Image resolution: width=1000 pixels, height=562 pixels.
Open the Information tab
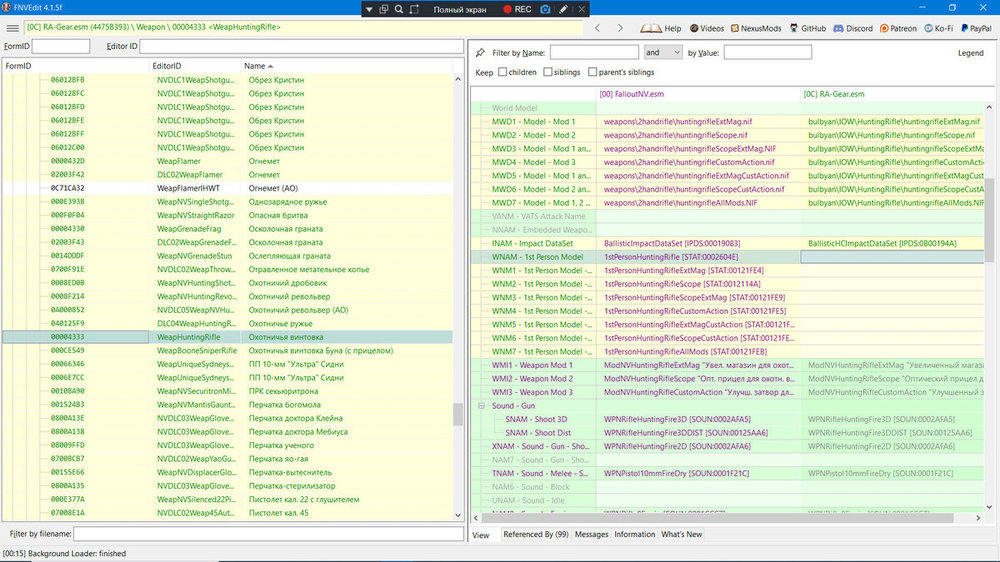click(635, 535)
